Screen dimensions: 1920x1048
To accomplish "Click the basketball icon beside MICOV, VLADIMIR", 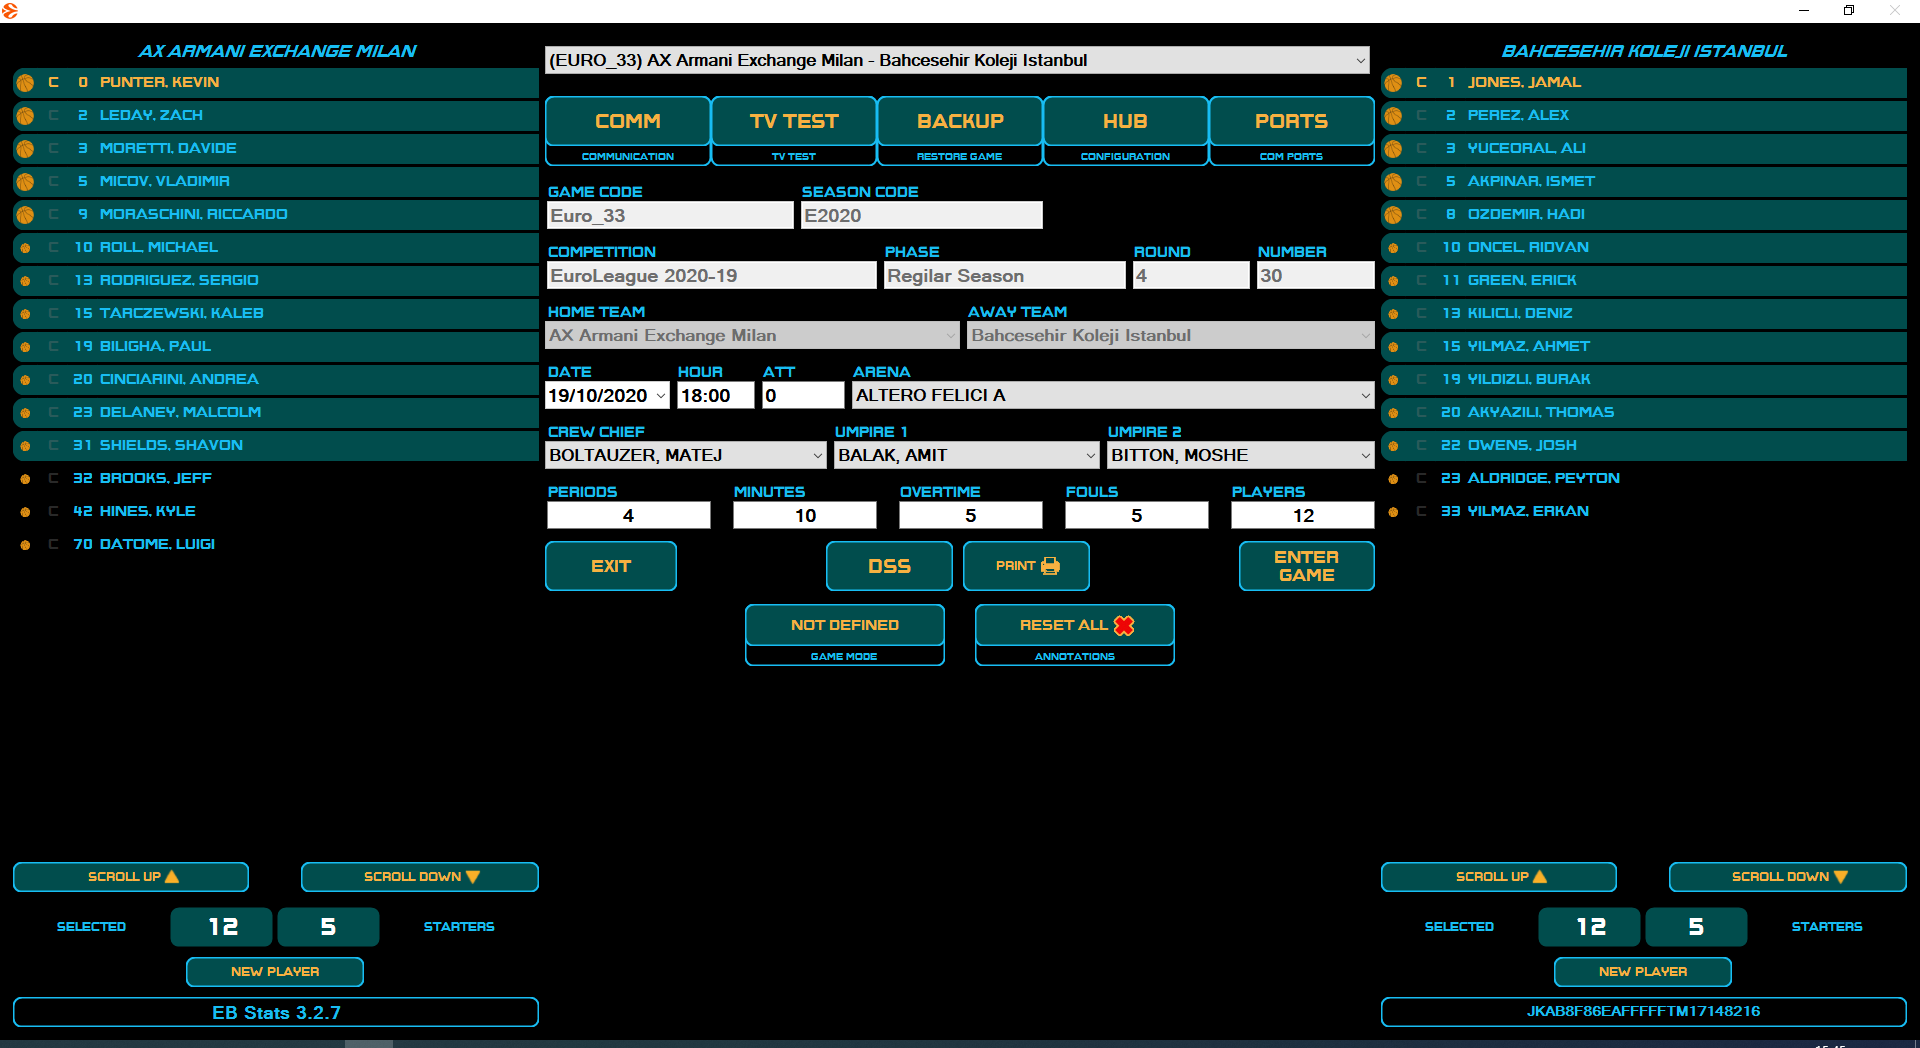I will pyautogui.click(x=25, y=182).
